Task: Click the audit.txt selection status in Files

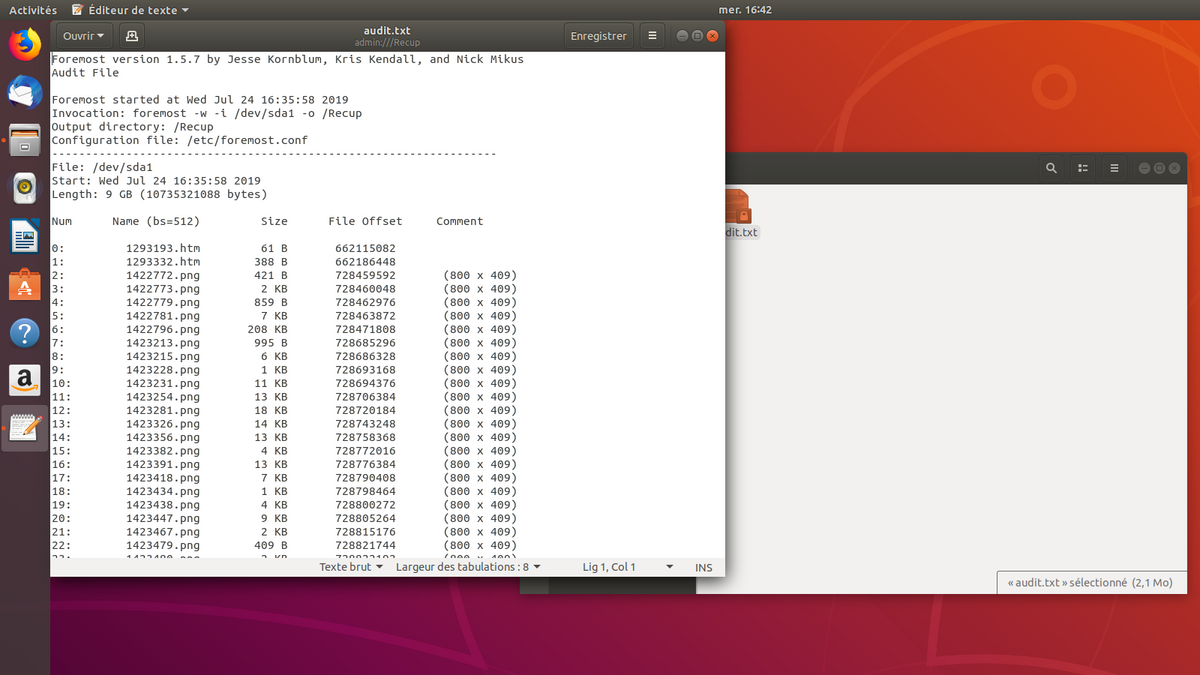Action: [x=1090, y=582]
